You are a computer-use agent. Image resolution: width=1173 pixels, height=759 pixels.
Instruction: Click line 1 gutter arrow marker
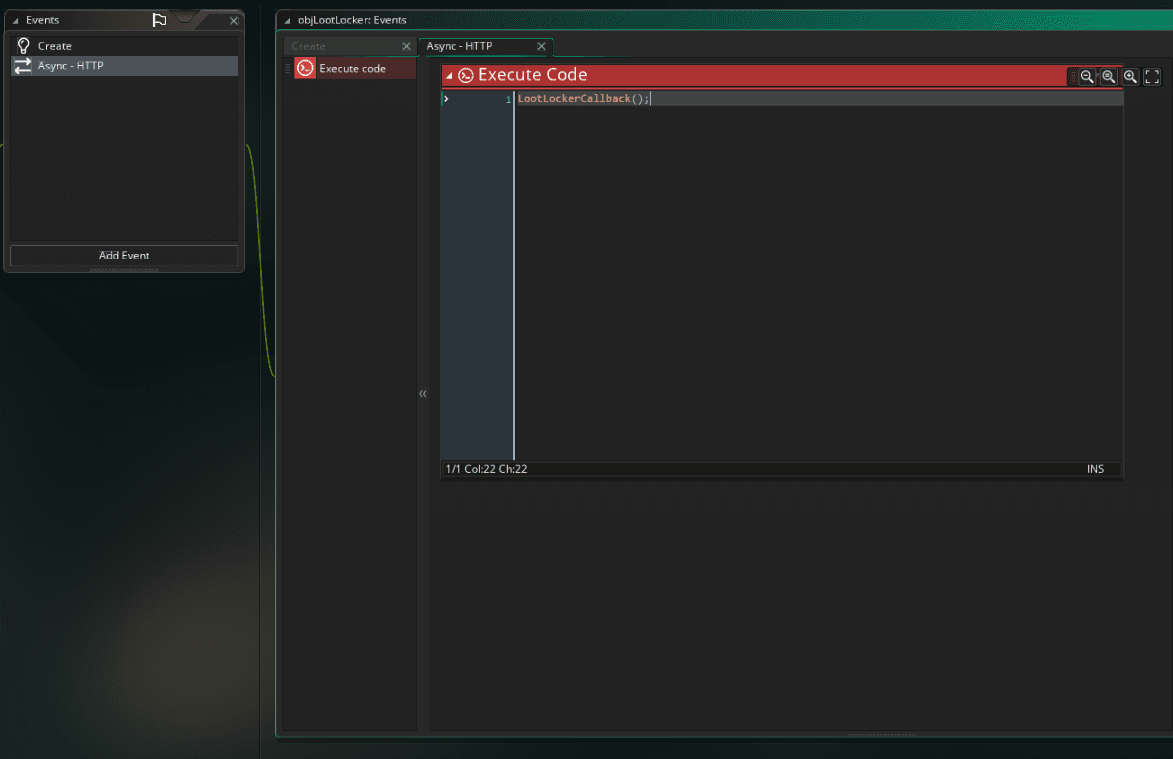446,99
